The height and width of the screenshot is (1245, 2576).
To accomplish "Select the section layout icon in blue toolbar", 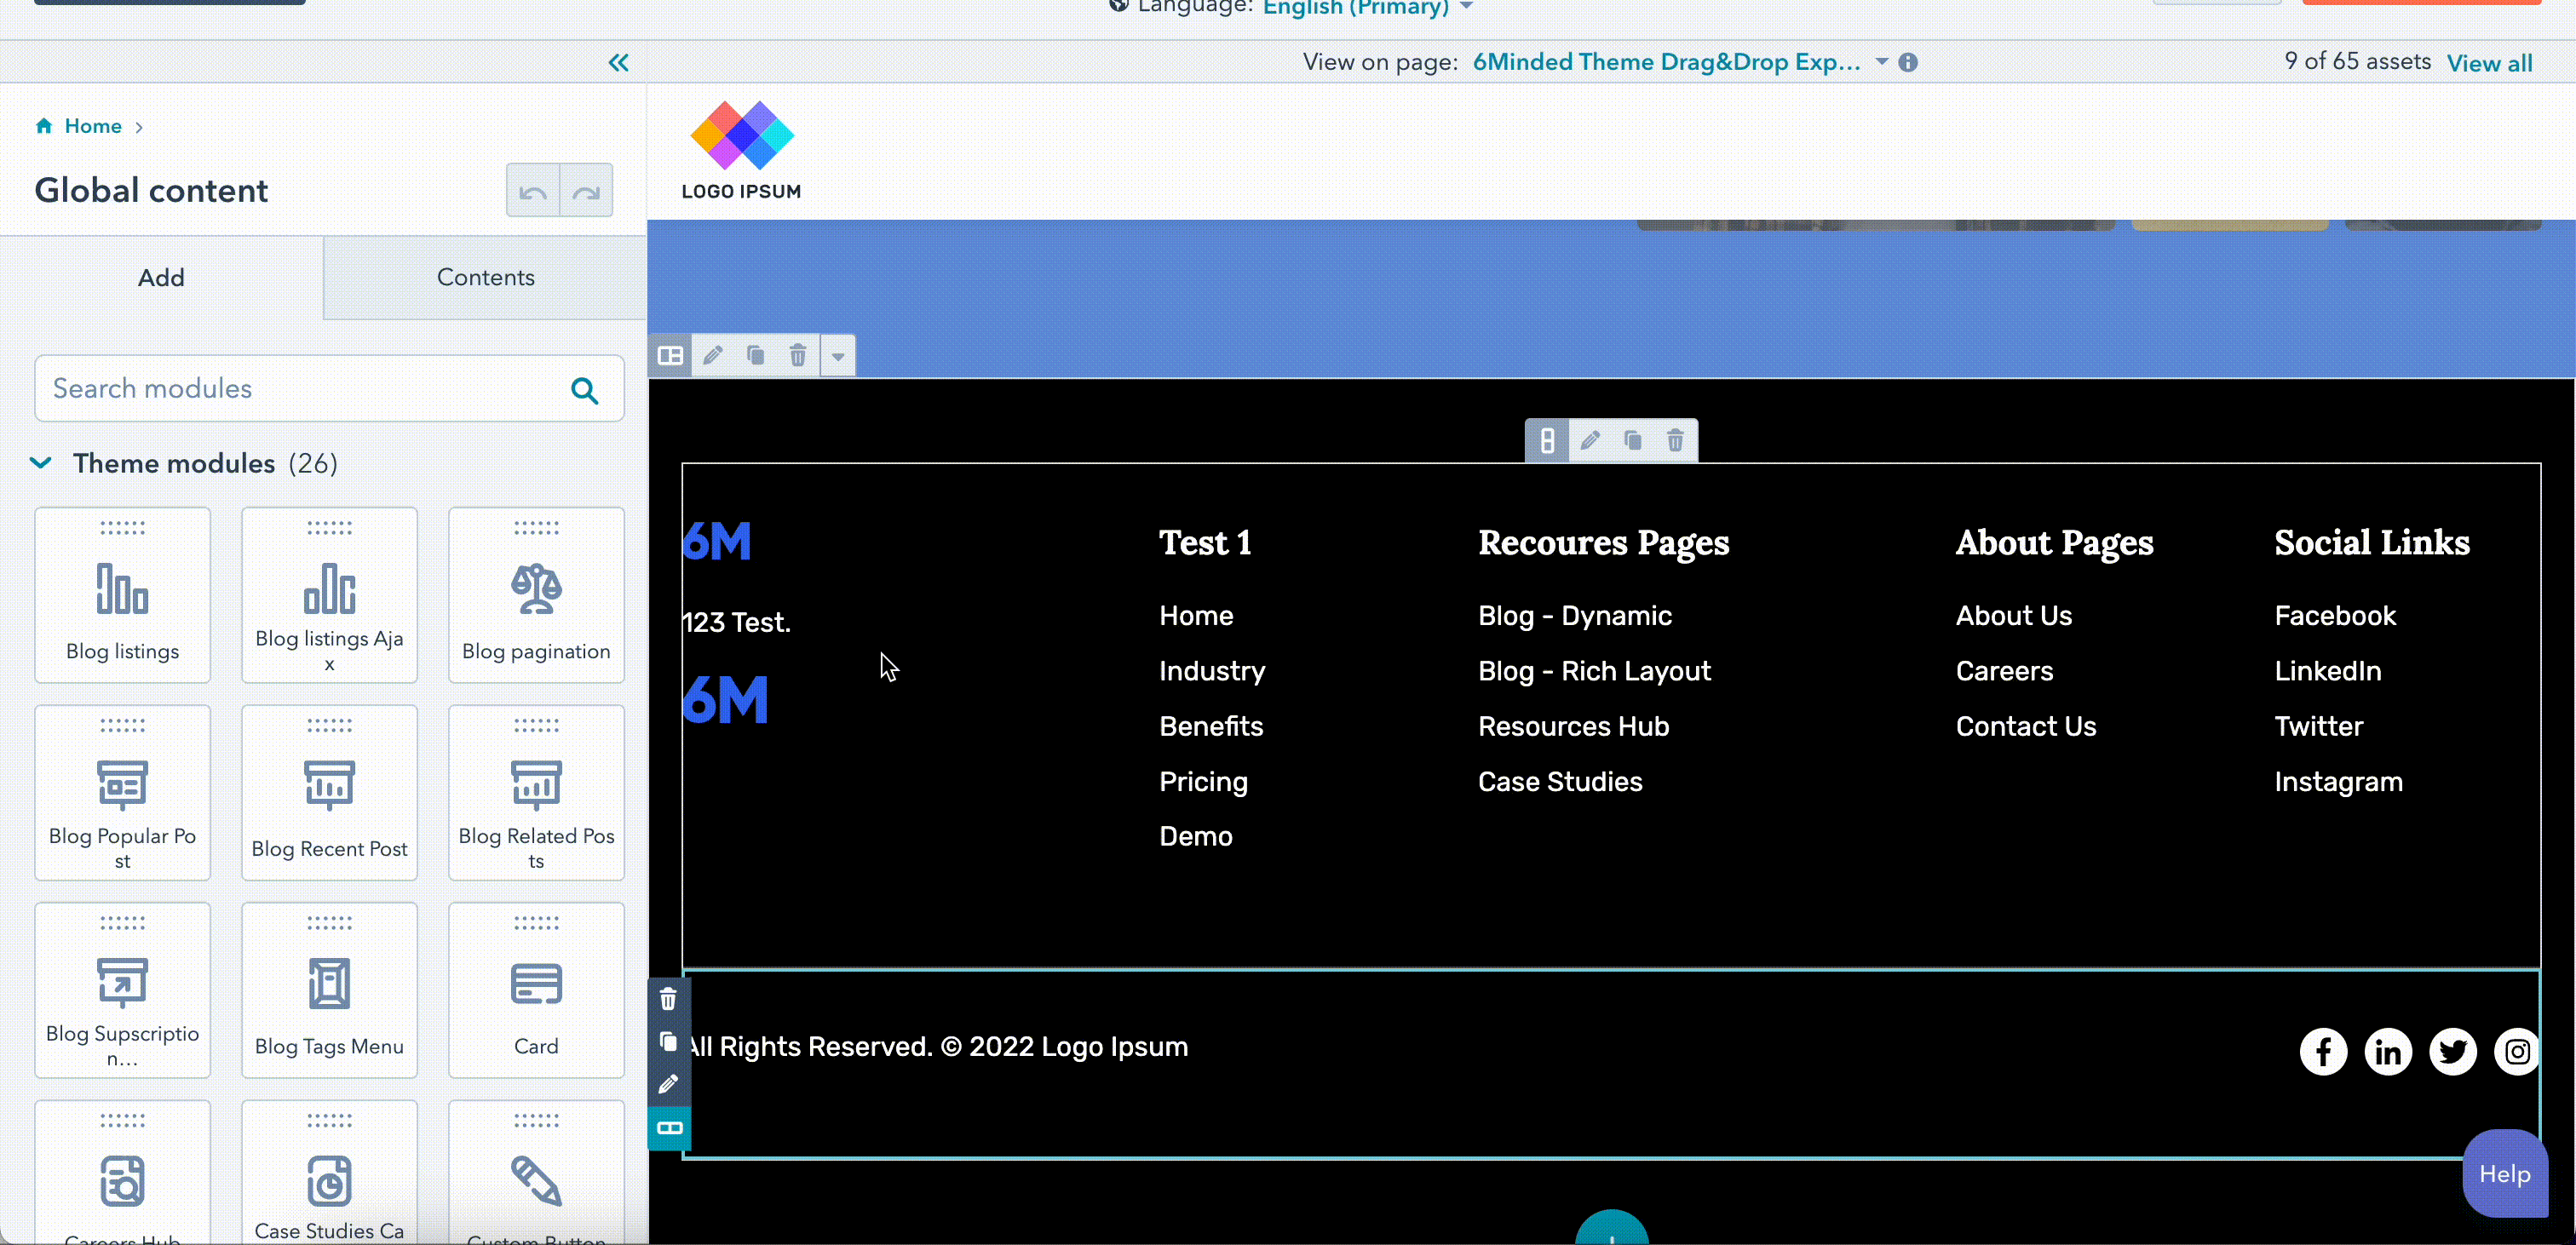I will pyautogui.click(x=671, y=356).
